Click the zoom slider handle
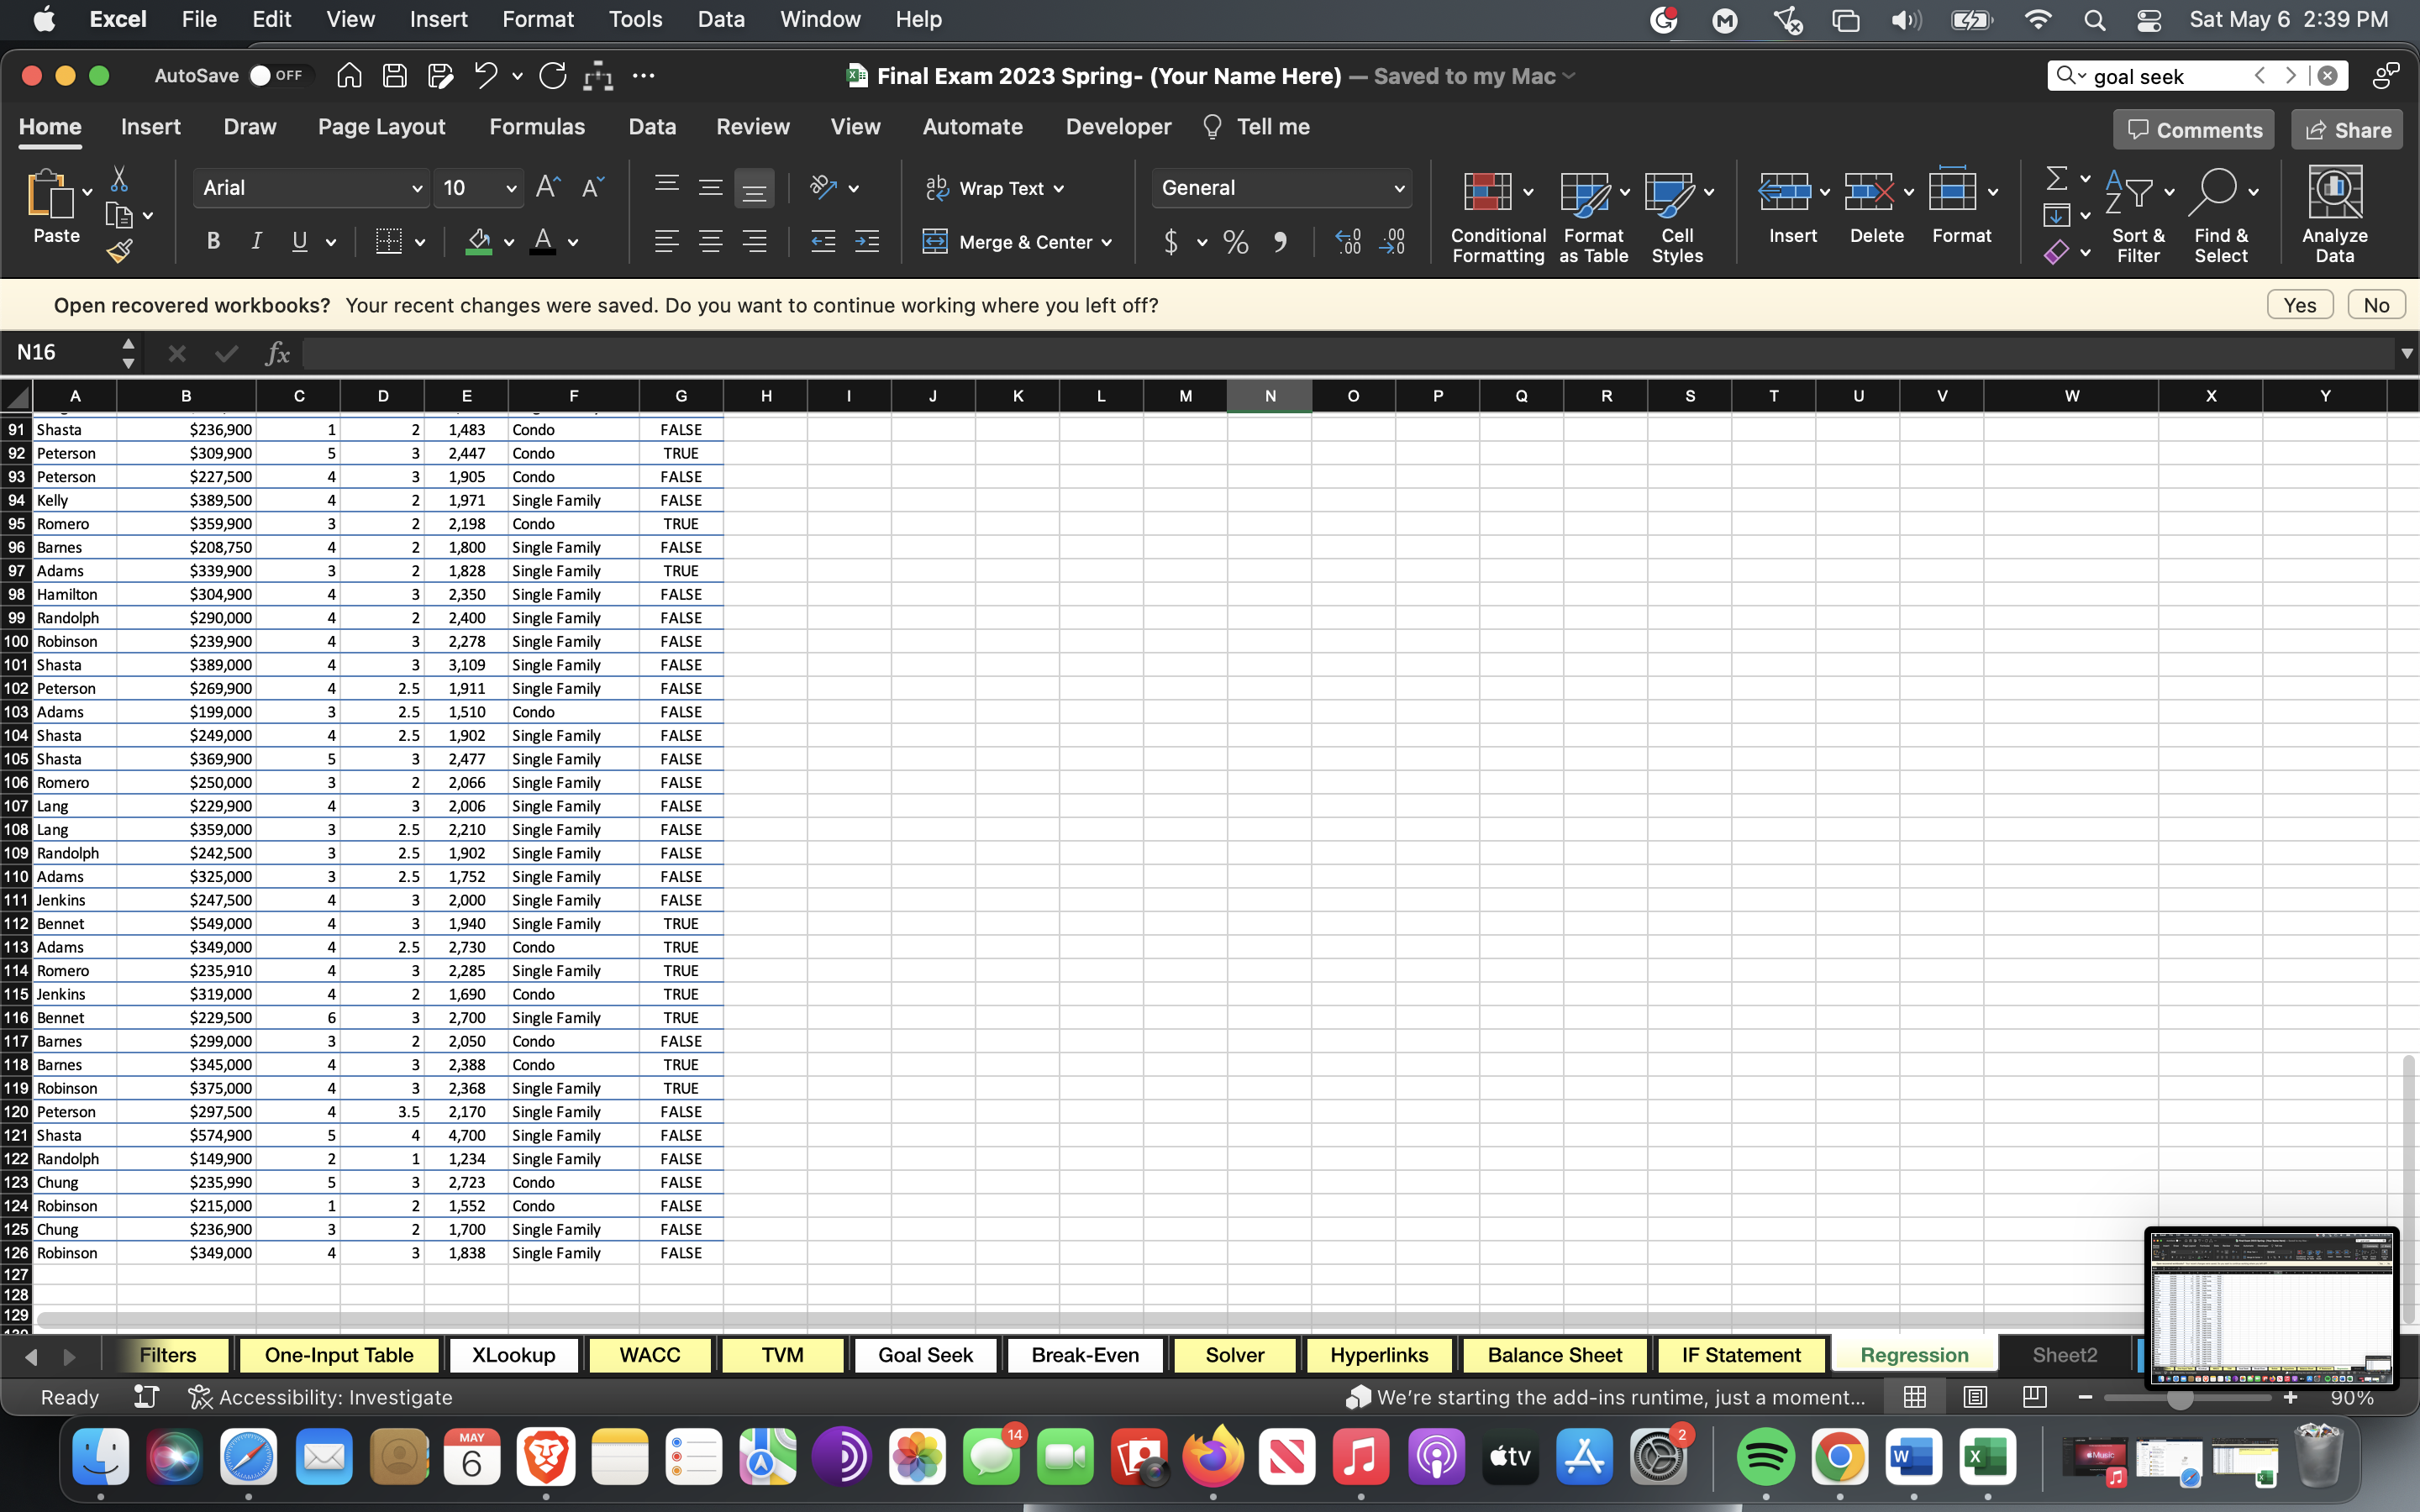This screenshot has width=2420, height=1512. (2180, 1397)
